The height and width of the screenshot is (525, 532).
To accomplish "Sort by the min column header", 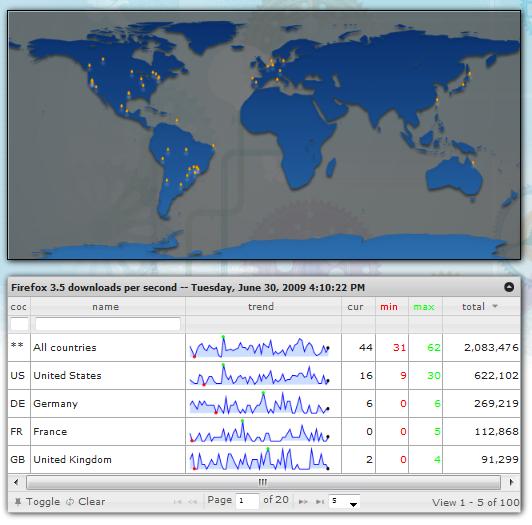I will [389, 307].
